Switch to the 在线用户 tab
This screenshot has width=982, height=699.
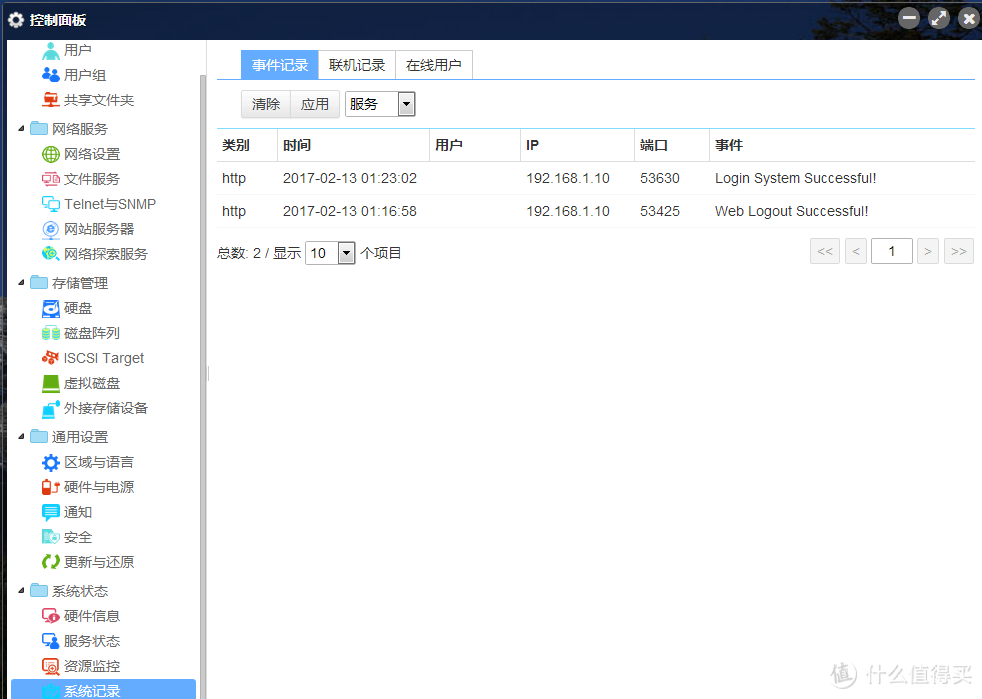[434, 65]
